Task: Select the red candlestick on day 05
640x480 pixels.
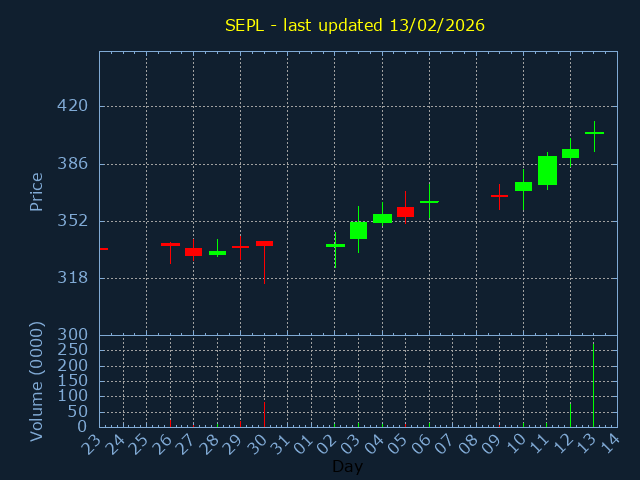Action: click(405, 212)
